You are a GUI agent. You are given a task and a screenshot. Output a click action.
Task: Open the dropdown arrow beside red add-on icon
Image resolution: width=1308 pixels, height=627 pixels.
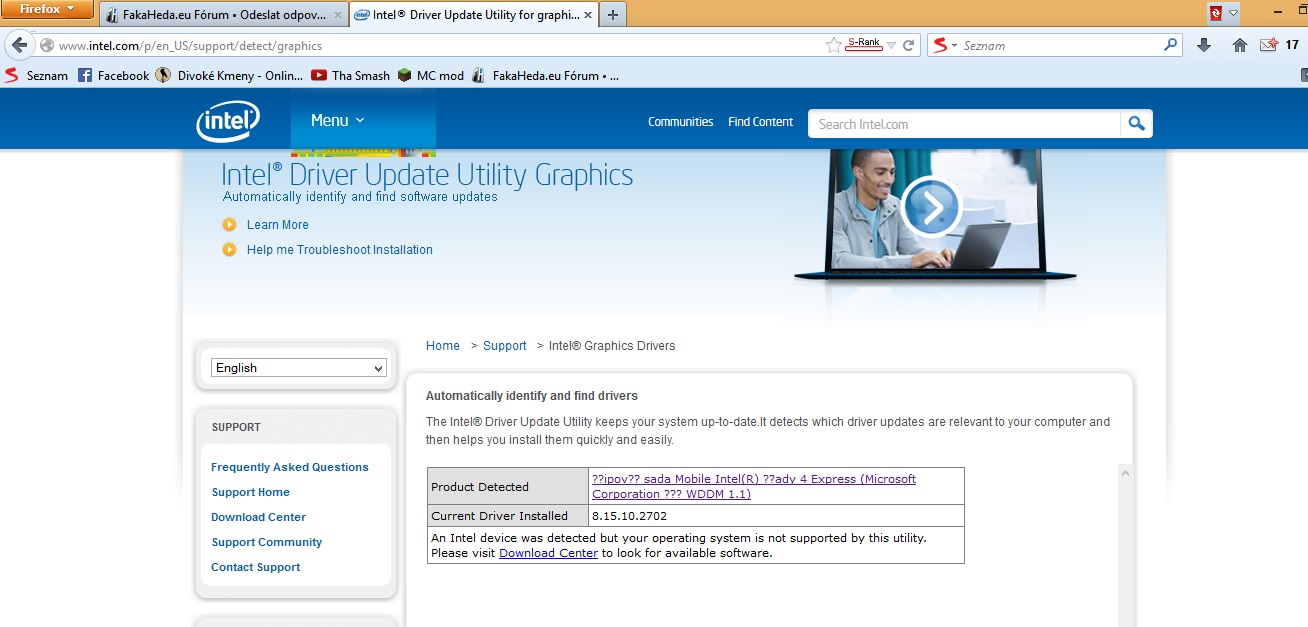click(x=1233, y=13)
